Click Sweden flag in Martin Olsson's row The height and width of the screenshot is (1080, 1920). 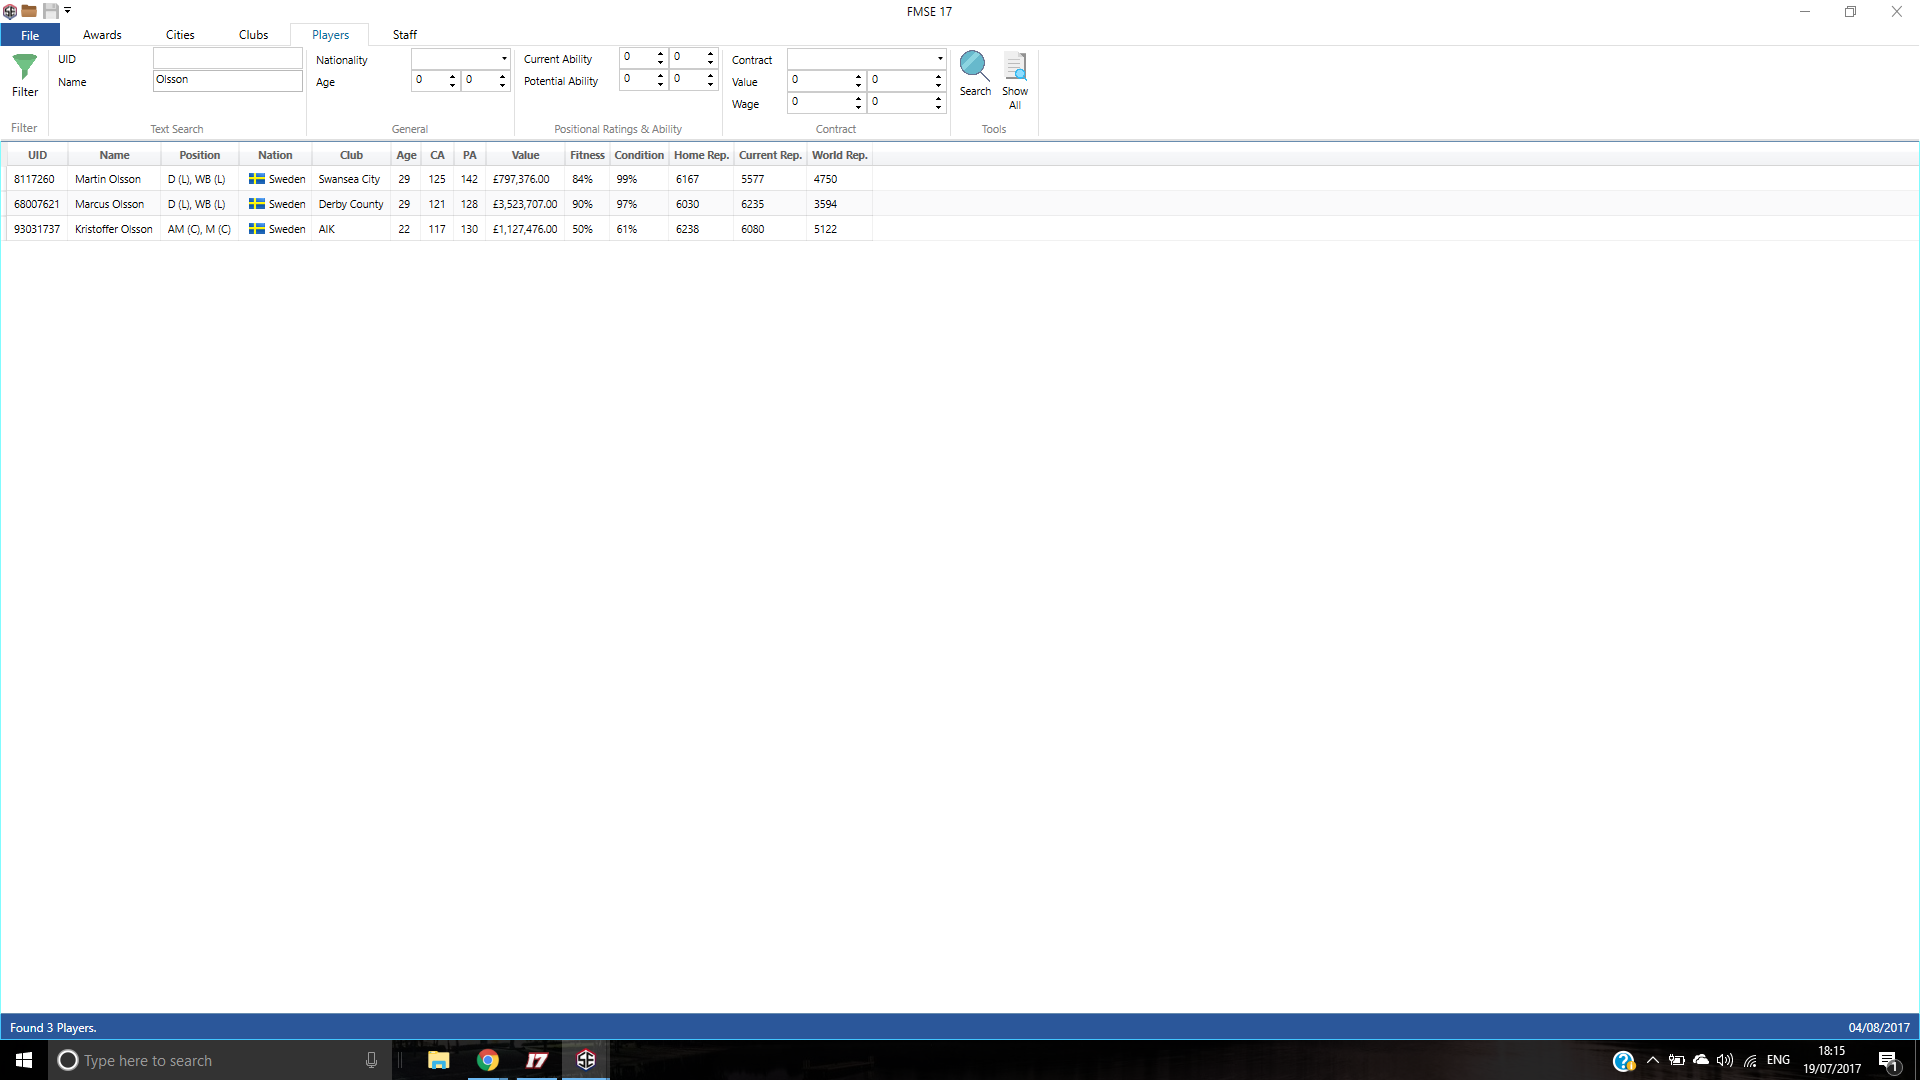click(x=257, y=179)
